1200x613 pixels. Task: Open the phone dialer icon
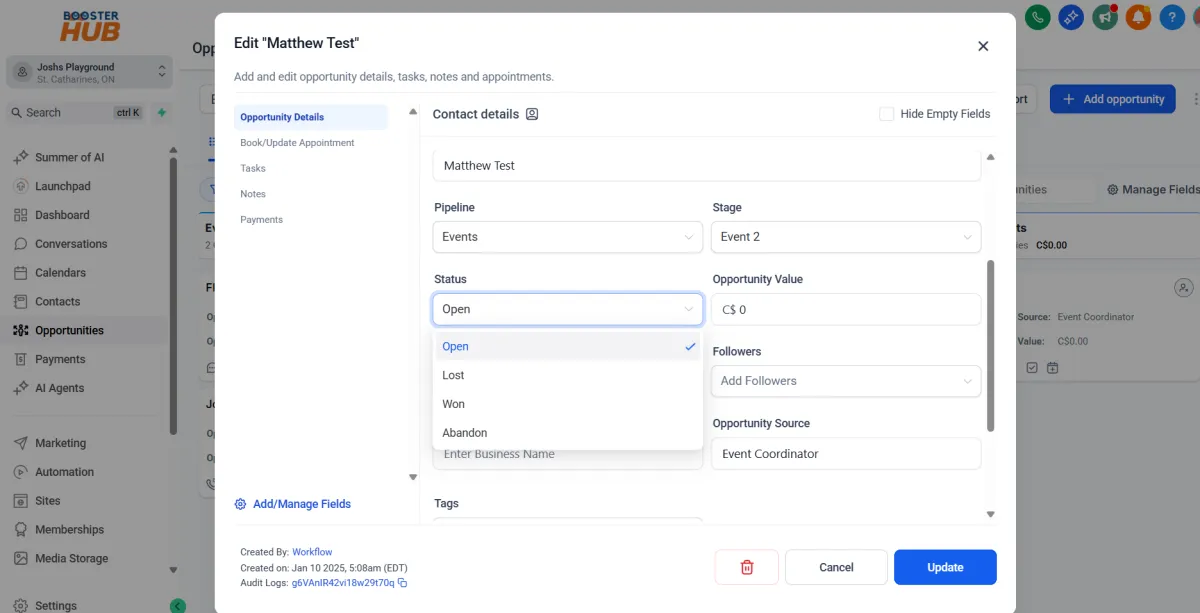click(x=1037, y=17)
